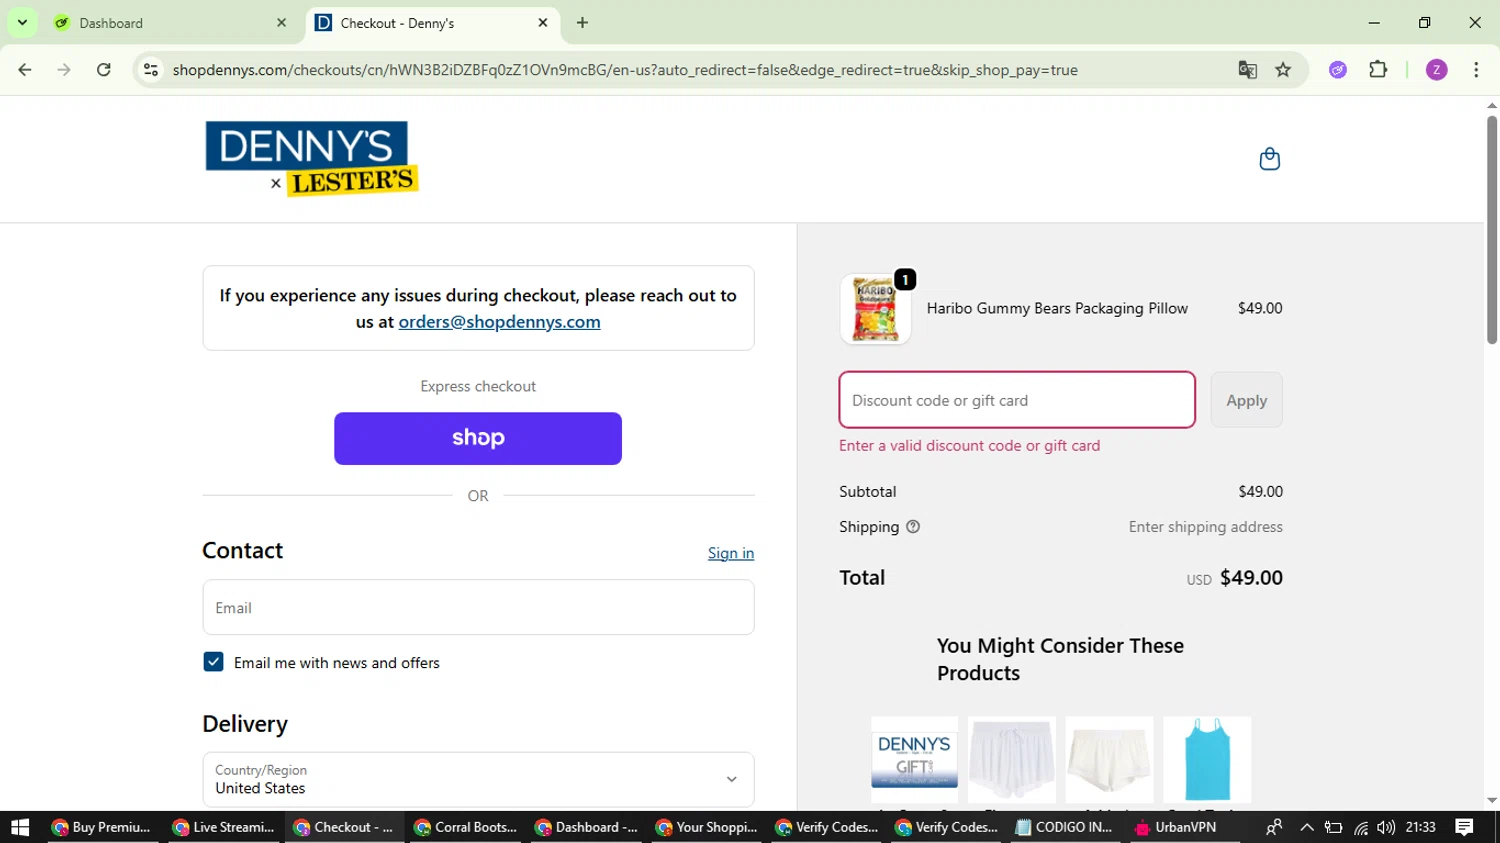Open UrbanVPN from the taskbar
Viewport: 1500px width, 843px height.
coord(1176,827)
